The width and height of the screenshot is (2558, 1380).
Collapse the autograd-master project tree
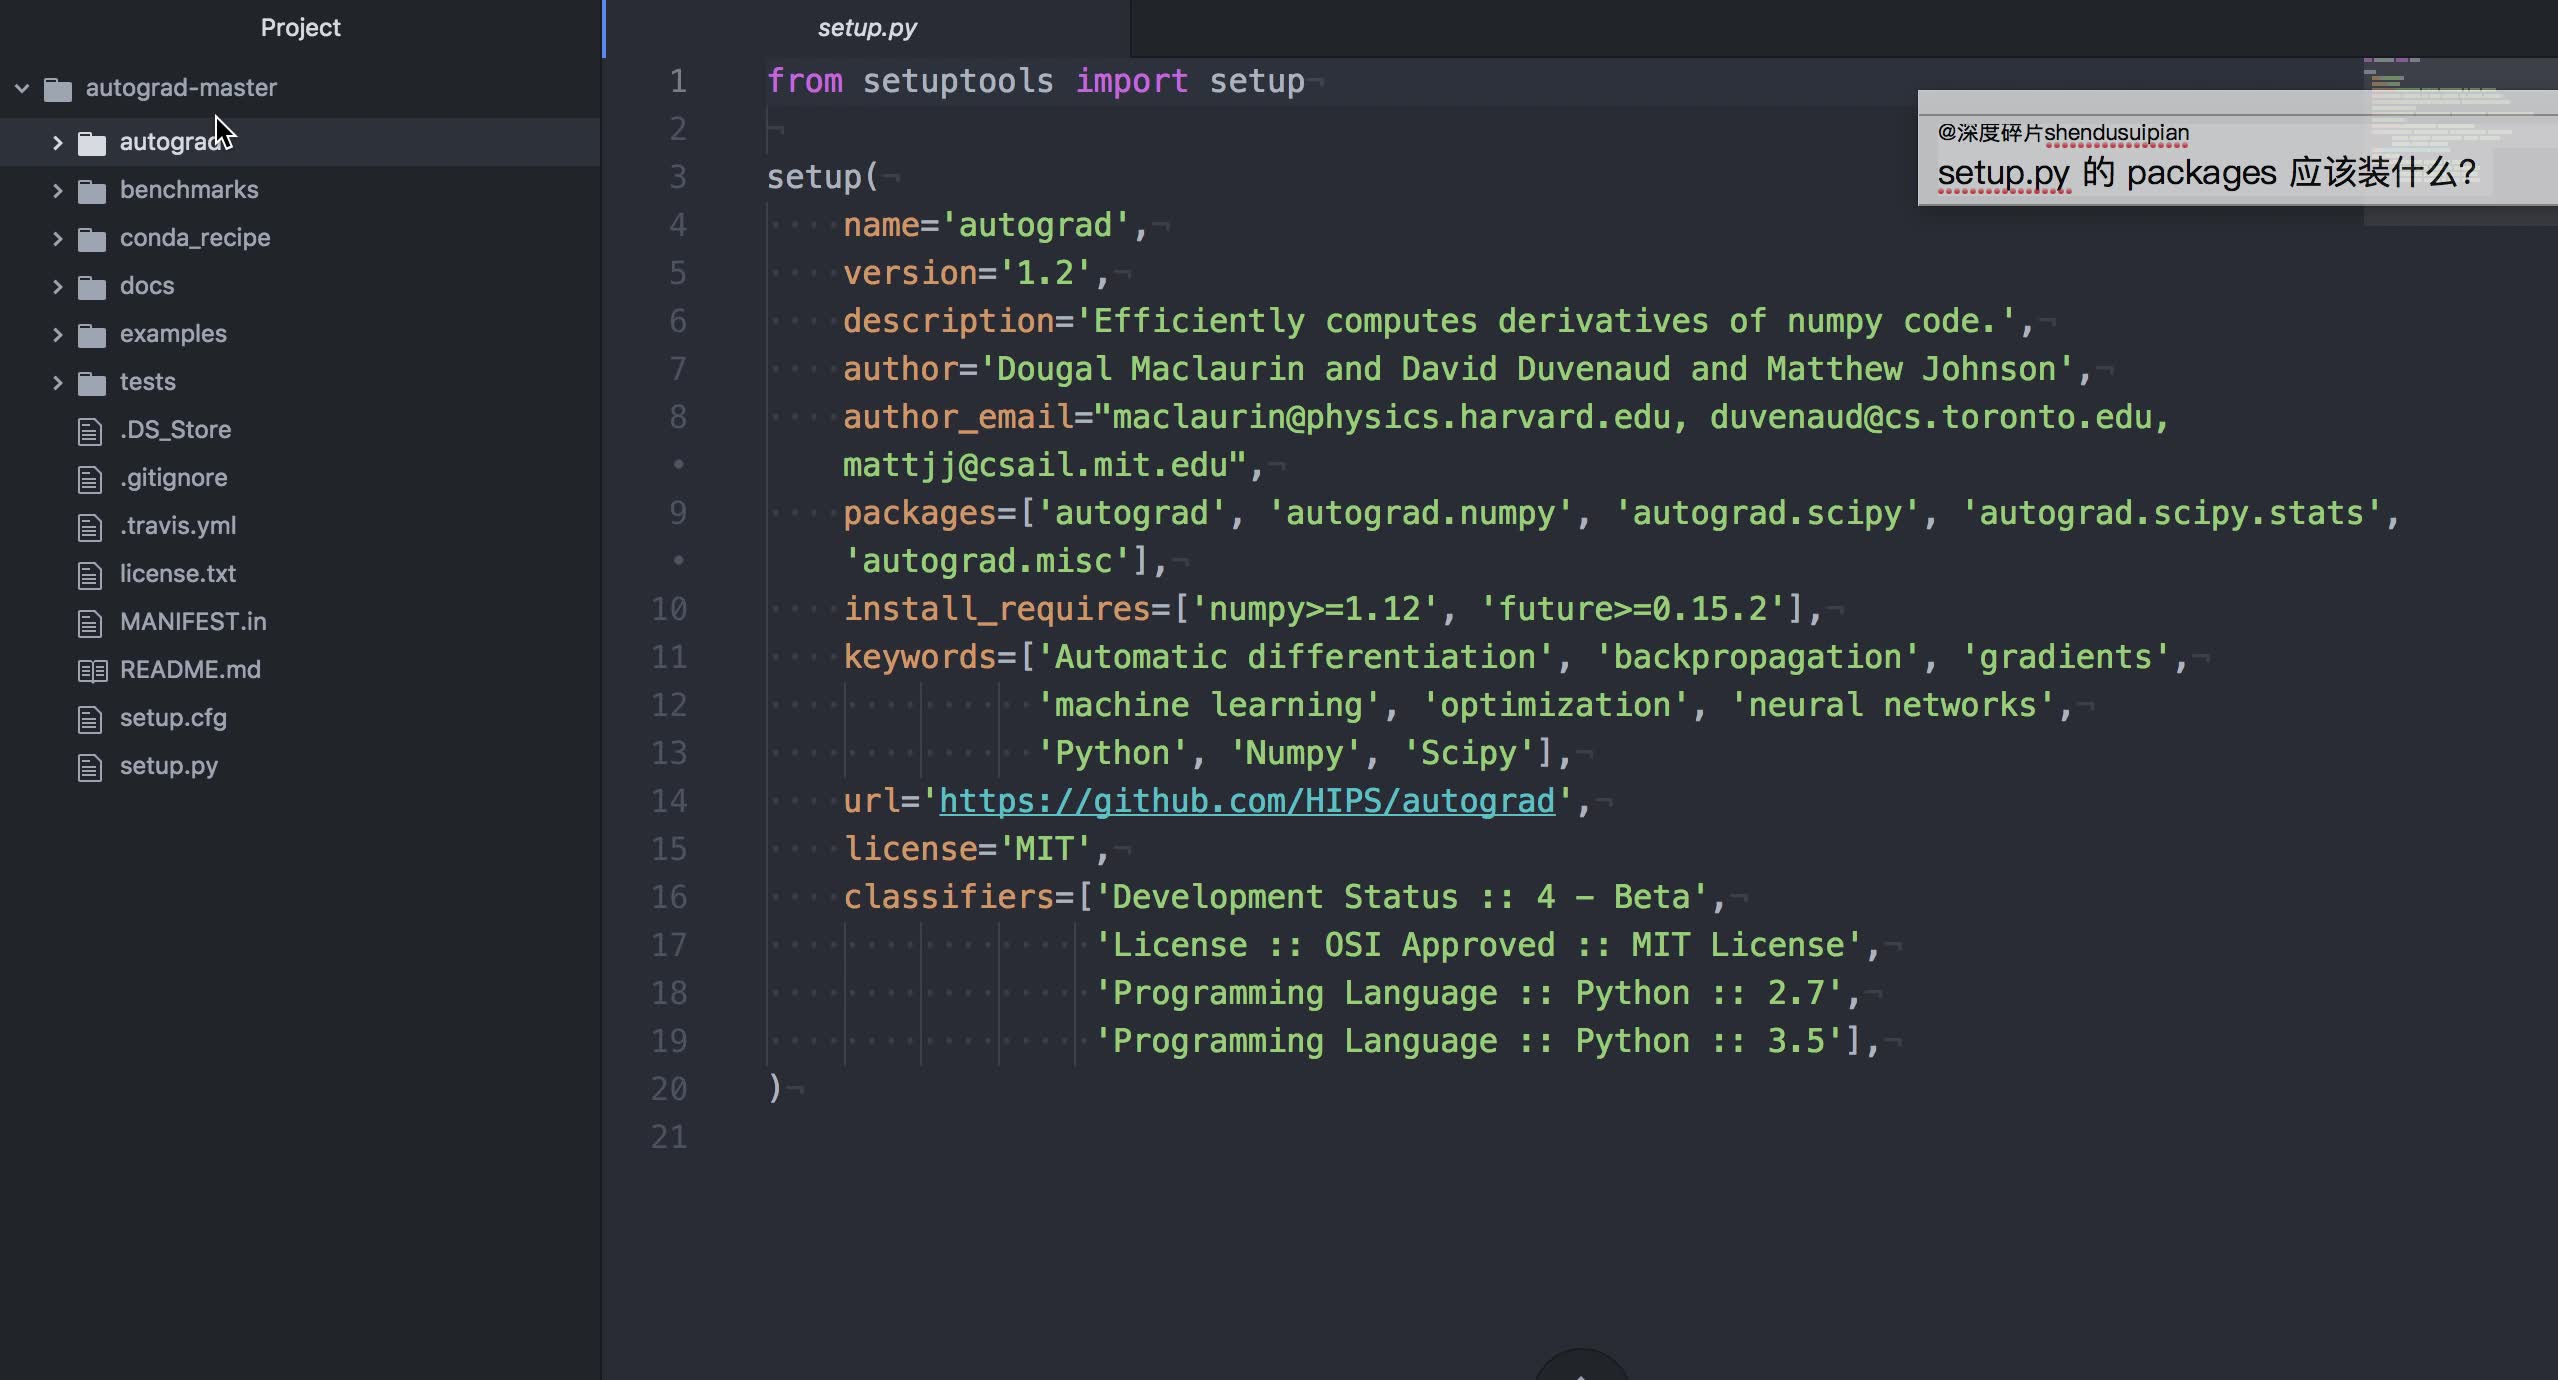pyautogui.click(x=22, y=87)
